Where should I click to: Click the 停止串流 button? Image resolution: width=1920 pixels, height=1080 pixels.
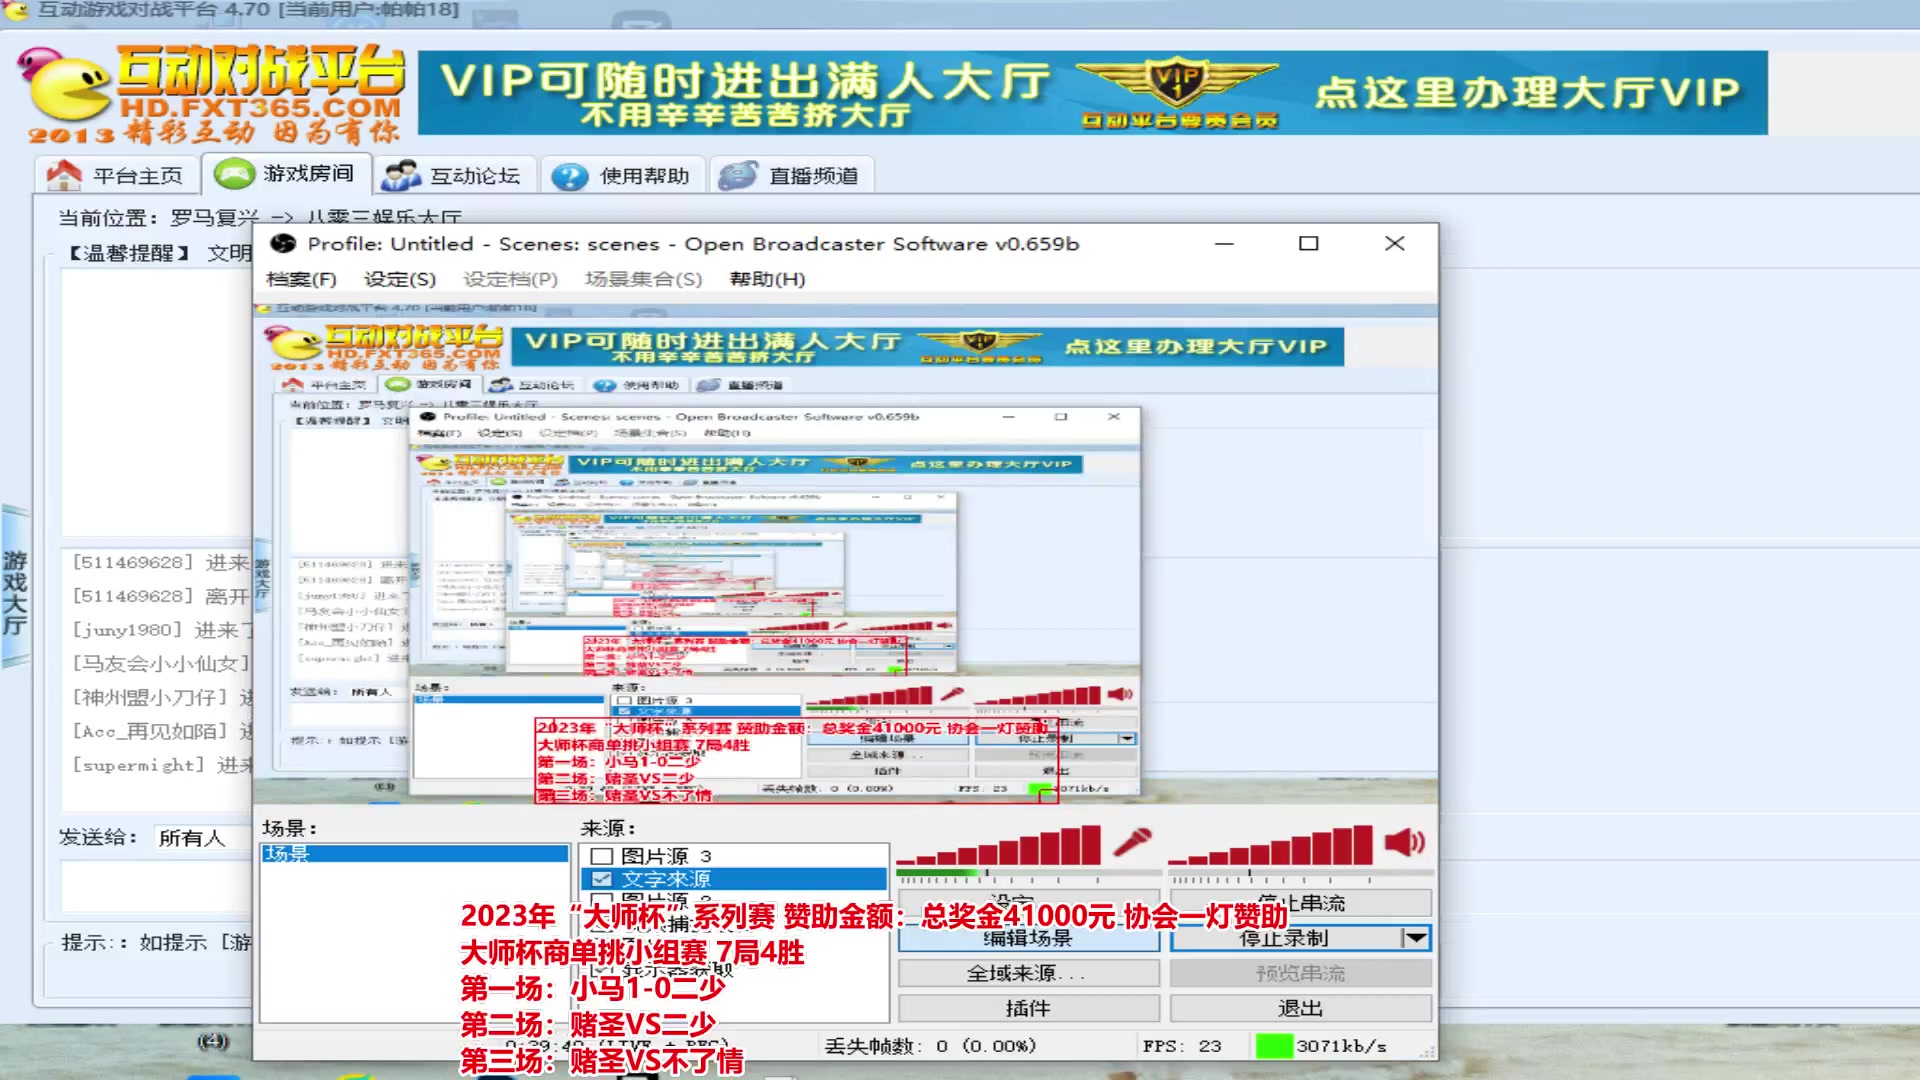(x=1301, y=903)
